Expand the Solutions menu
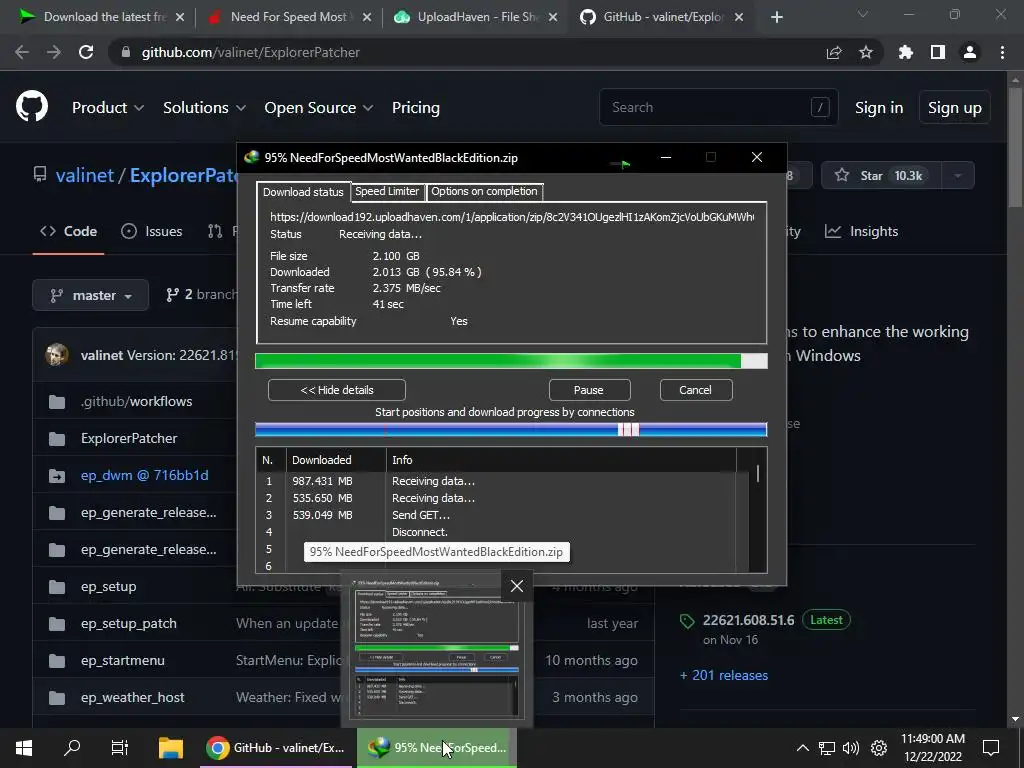This screenshot has height=768, width=1024. 204,108
